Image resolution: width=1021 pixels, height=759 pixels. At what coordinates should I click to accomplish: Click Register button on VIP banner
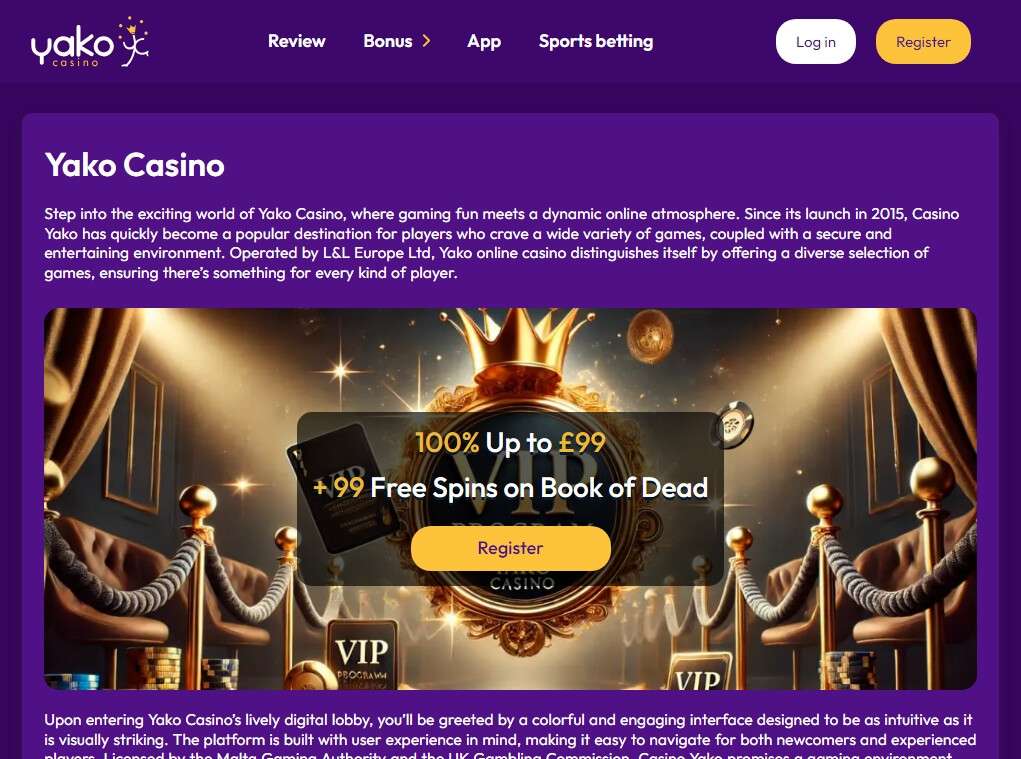pos(510,548)
